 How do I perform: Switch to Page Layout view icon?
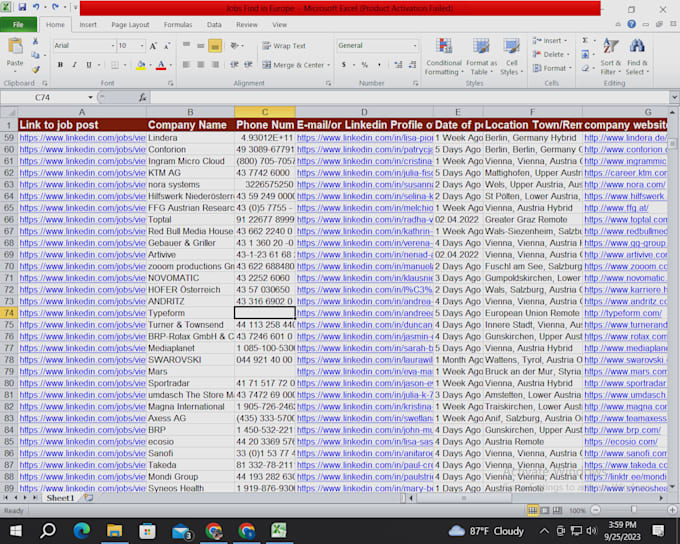coord(545,510)
